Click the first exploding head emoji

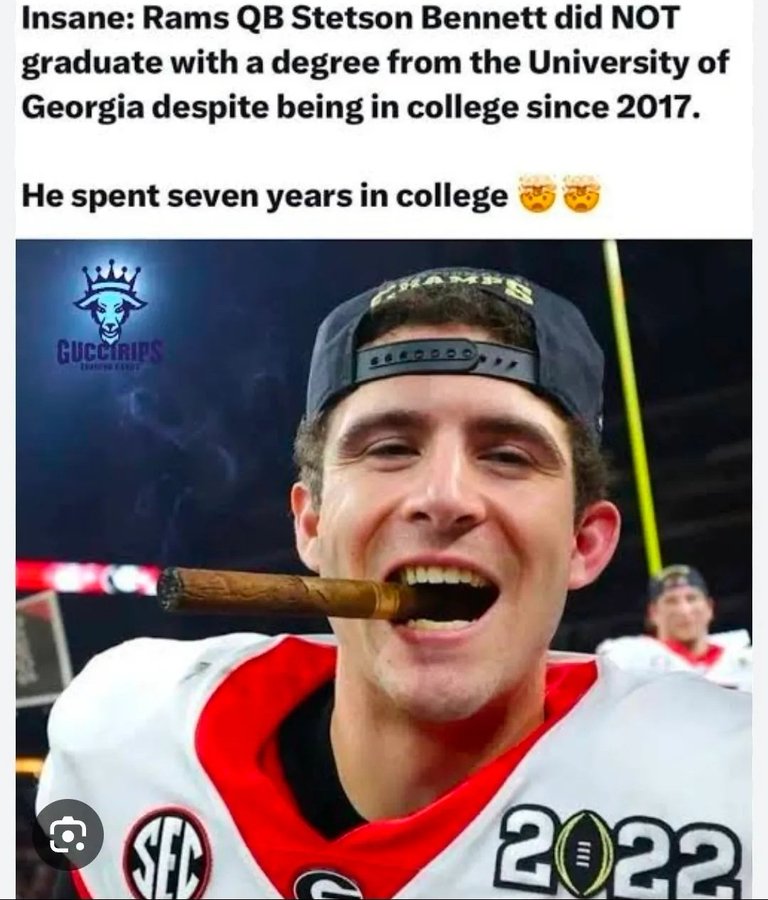click(536, 194)
